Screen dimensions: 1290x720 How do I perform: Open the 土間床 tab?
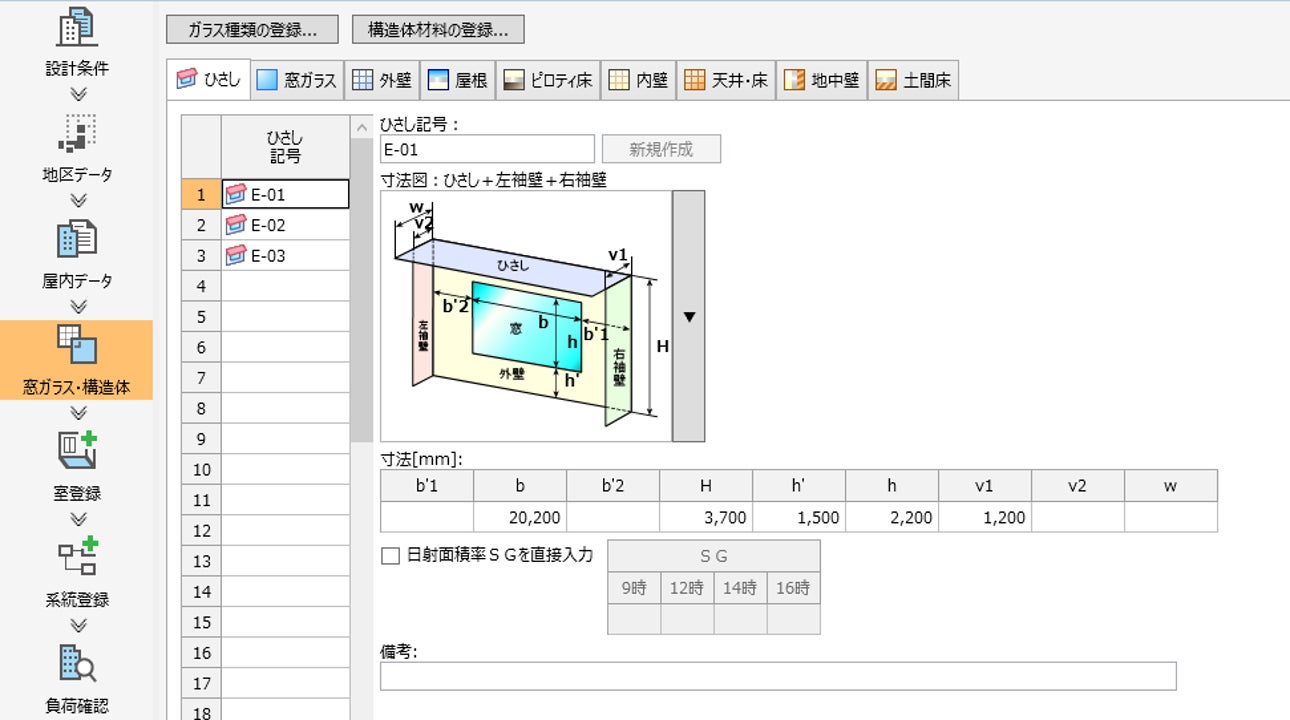[x=913, y=81]
